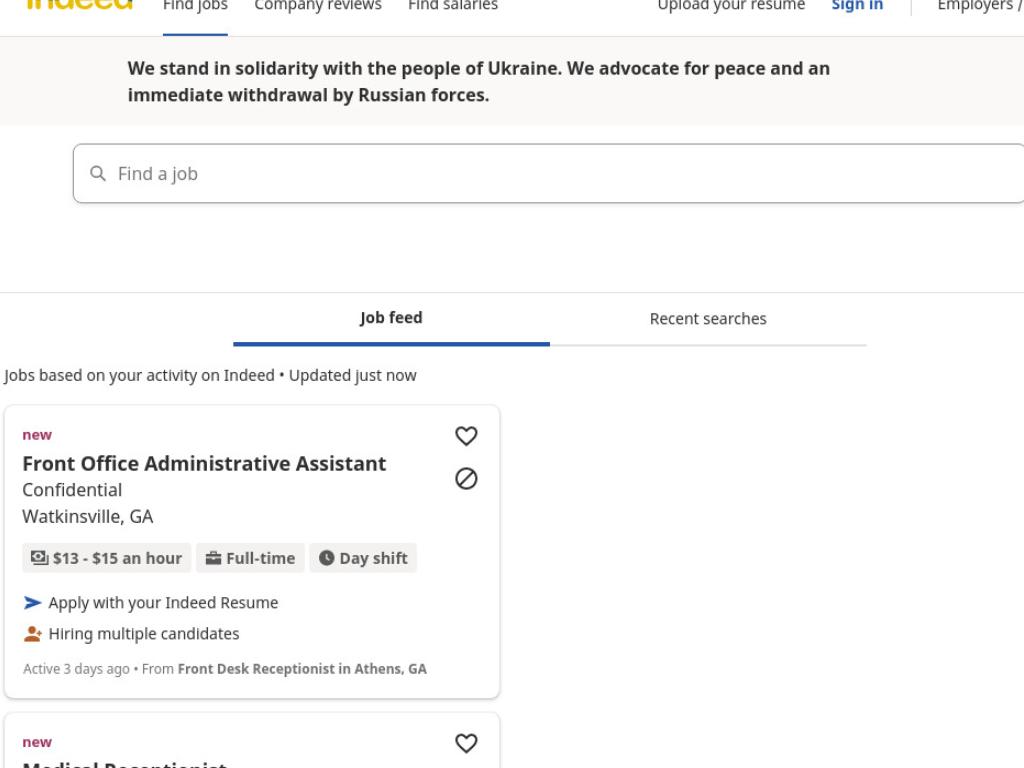This screenshot has width=1024, height=768.
Task: Click the Active 3 days ago text
Action: coord(76,669)
